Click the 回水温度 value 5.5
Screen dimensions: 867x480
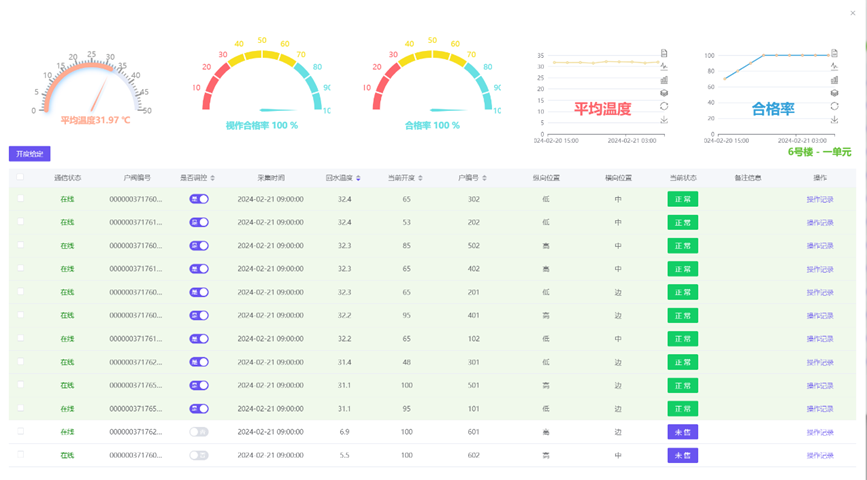344,455
